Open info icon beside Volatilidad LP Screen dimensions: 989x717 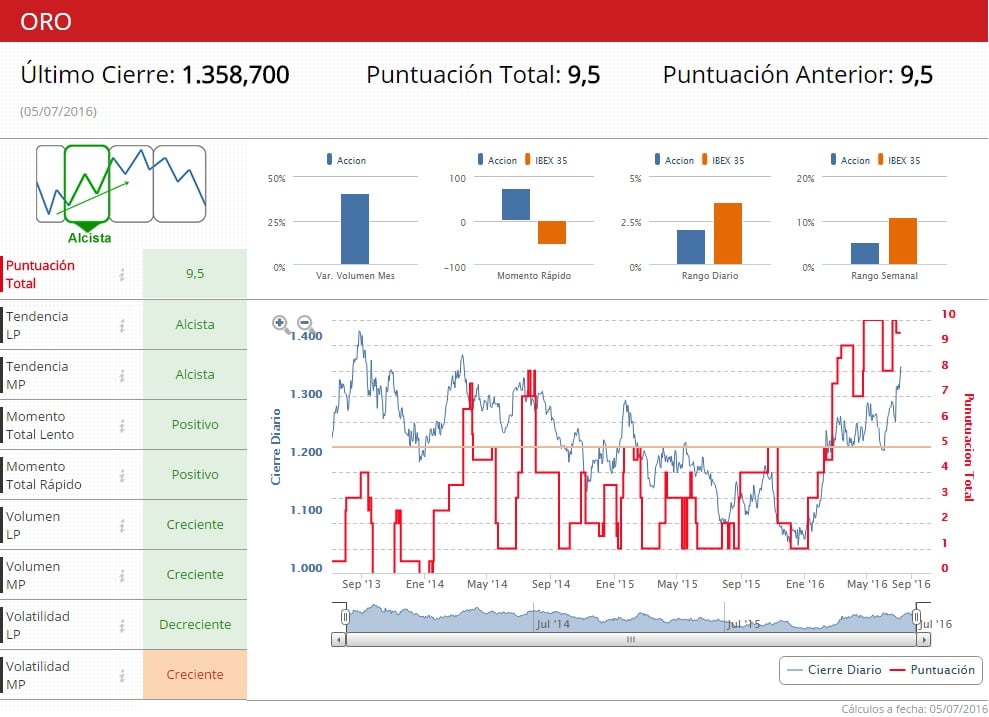(x=122, y=626)
